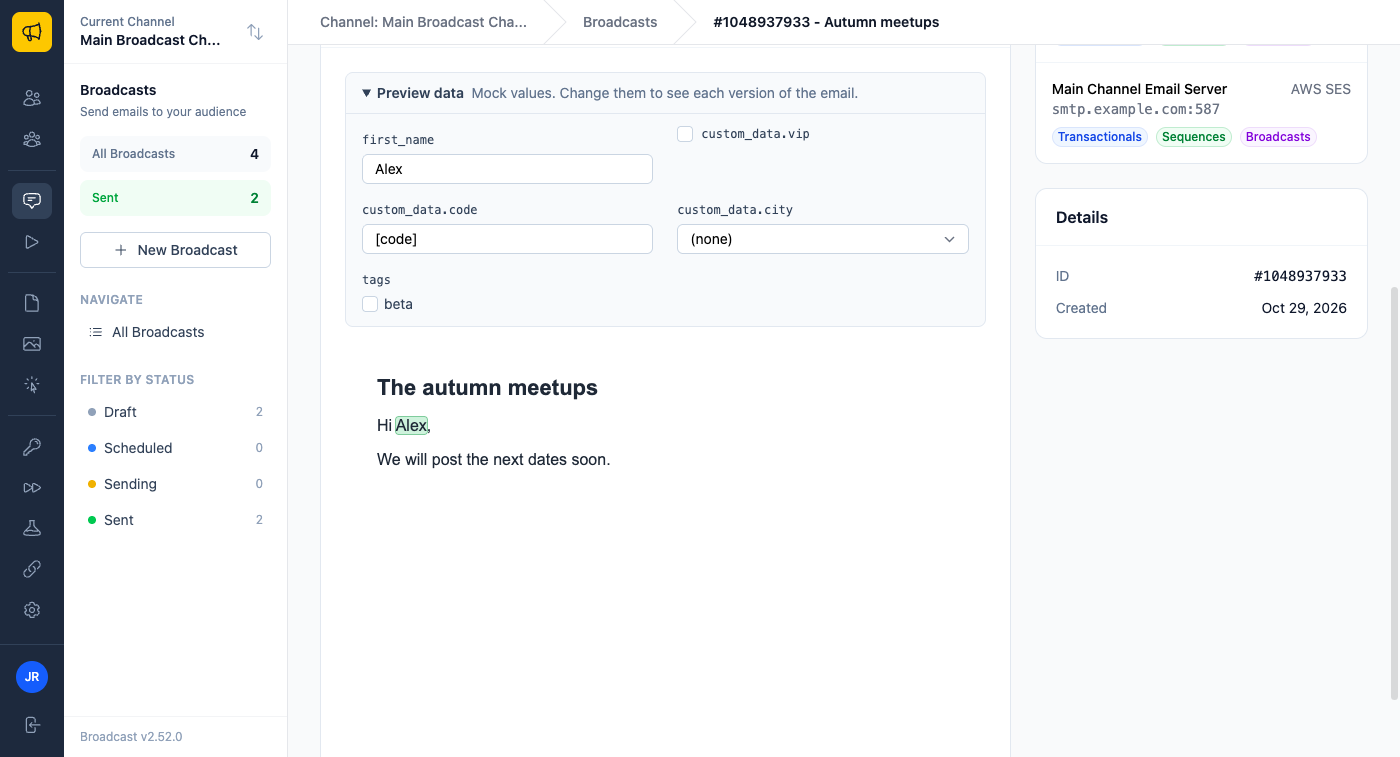Click the purple Broadcasts tag badge
Screen dimensions: 1400x757
(x=1278, y=137)
